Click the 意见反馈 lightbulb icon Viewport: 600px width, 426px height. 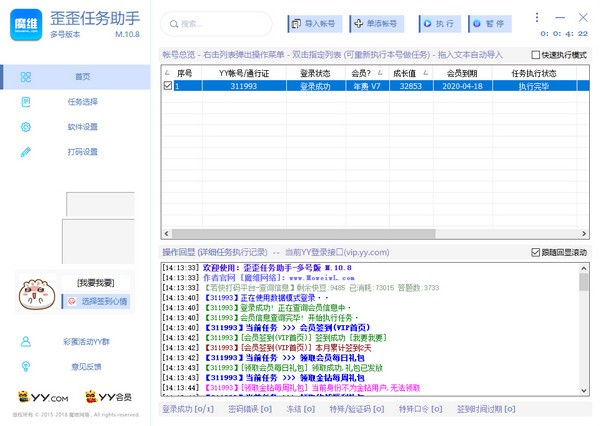coord(26,367)
